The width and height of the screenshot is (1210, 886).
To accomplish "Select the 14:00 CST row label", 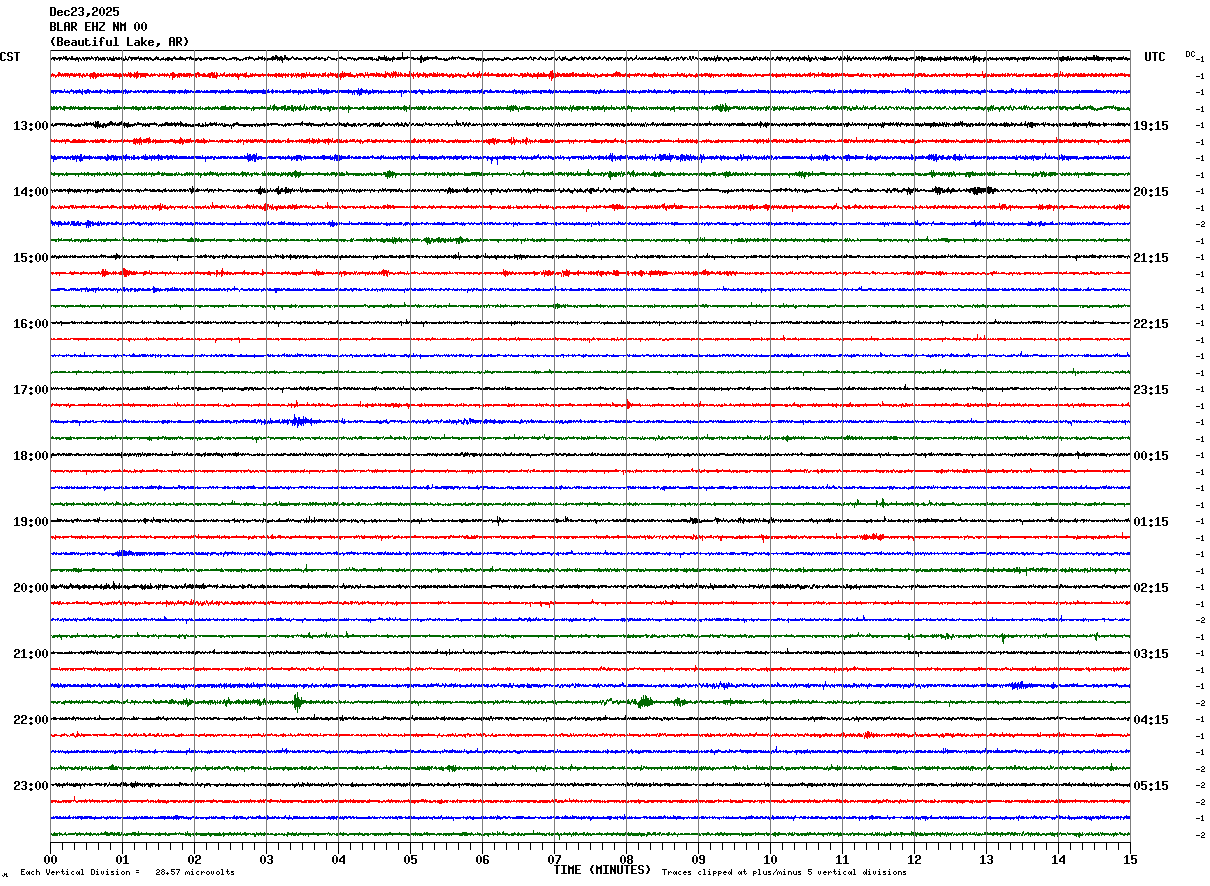I will pyautogui.click(x=30, y=192).
